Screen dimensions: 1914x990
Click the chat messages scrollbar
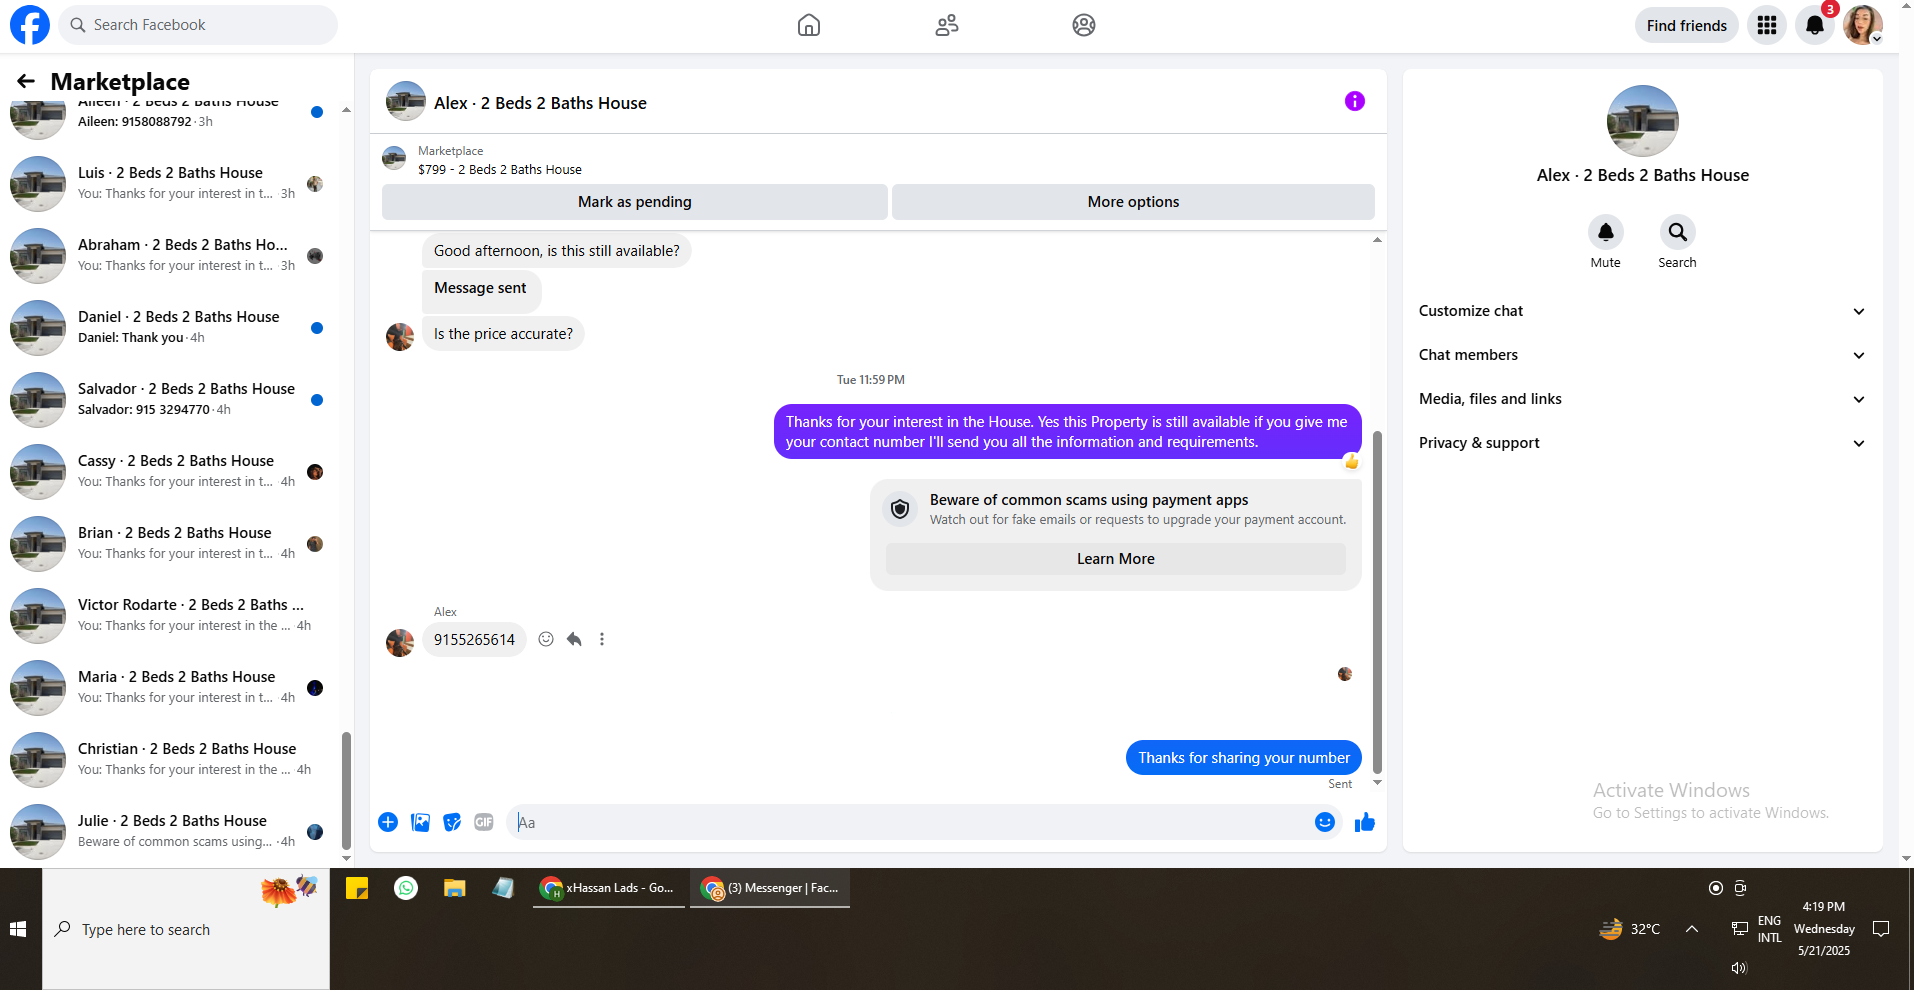click(1377, 603)
